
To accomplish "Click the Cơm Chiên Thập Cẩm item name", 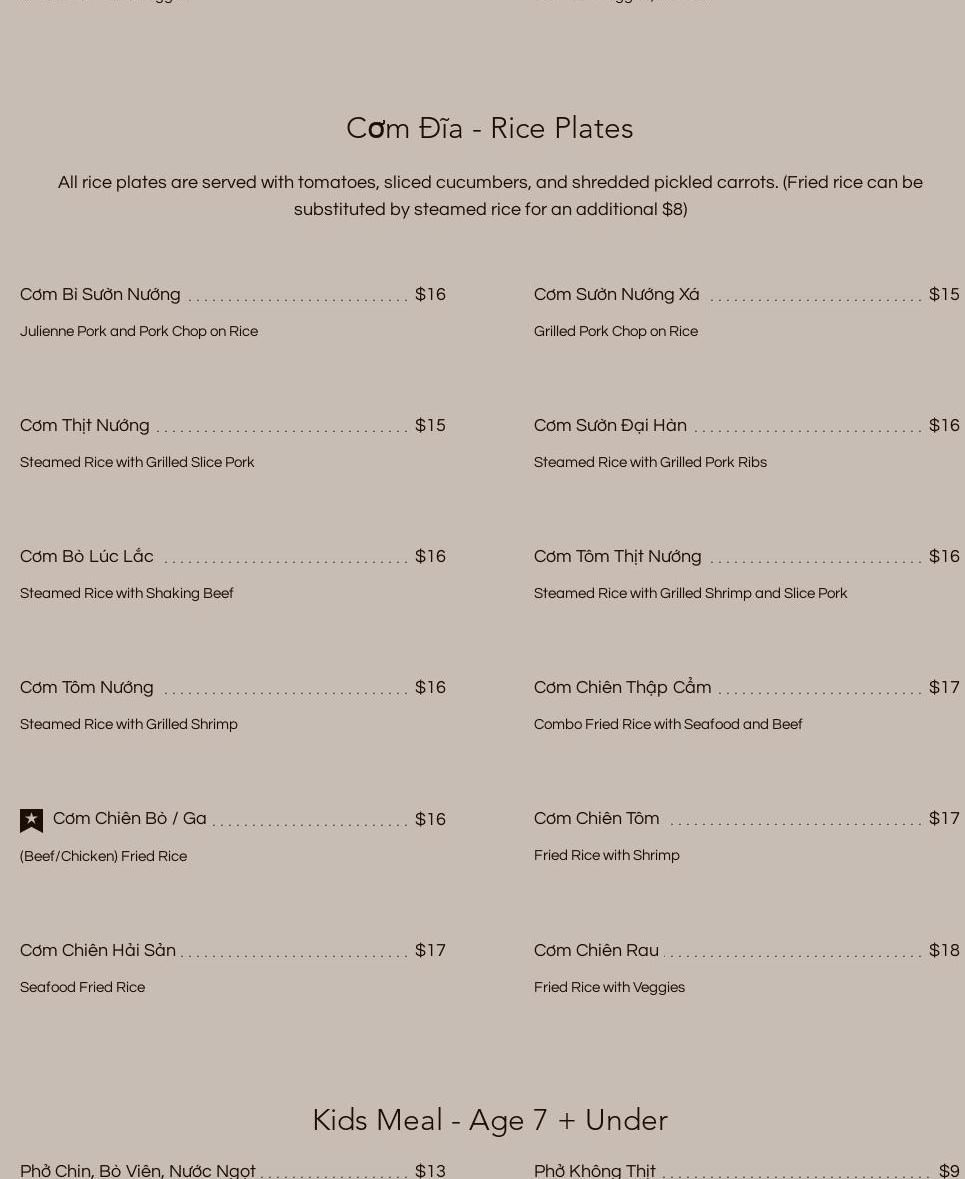I will tap(622, 688).
